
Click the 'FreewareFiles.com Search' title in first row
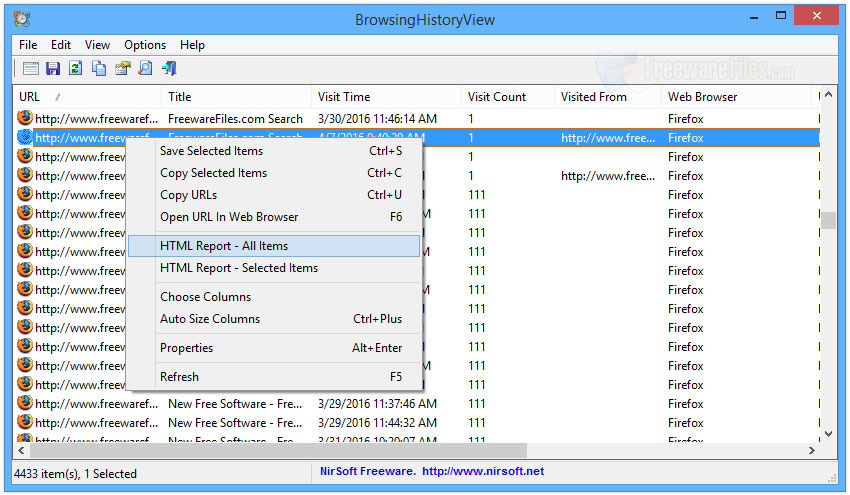click(x=235, y=119)
